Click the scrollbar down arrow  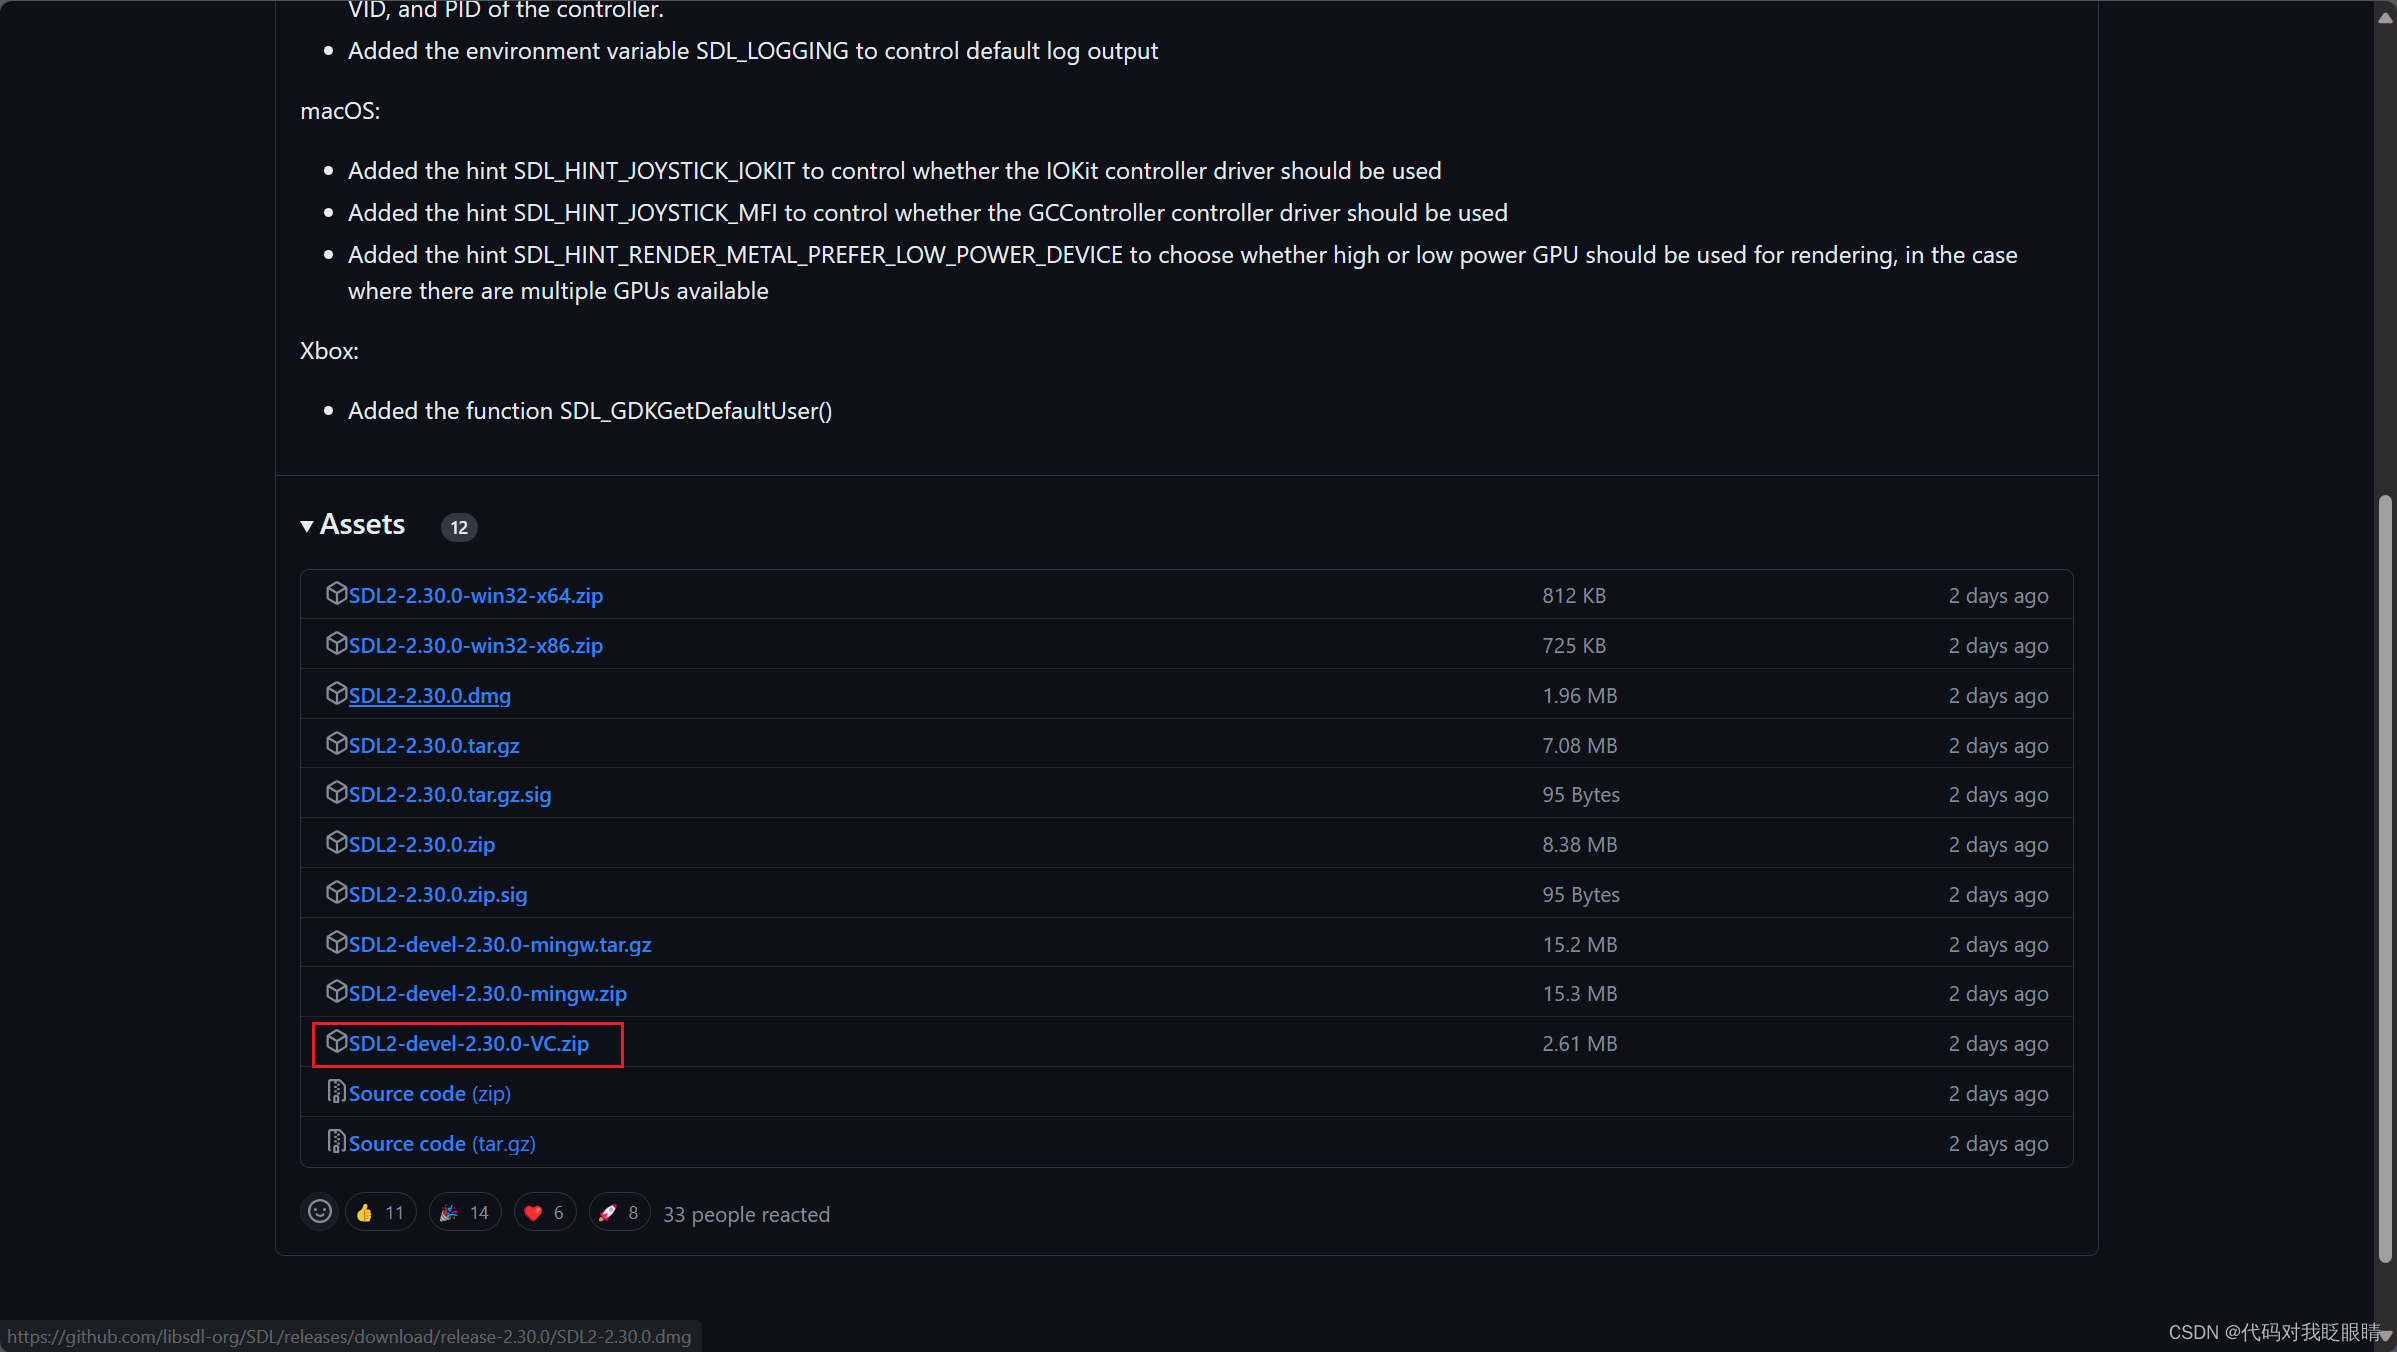[x=2385, y=1336]
